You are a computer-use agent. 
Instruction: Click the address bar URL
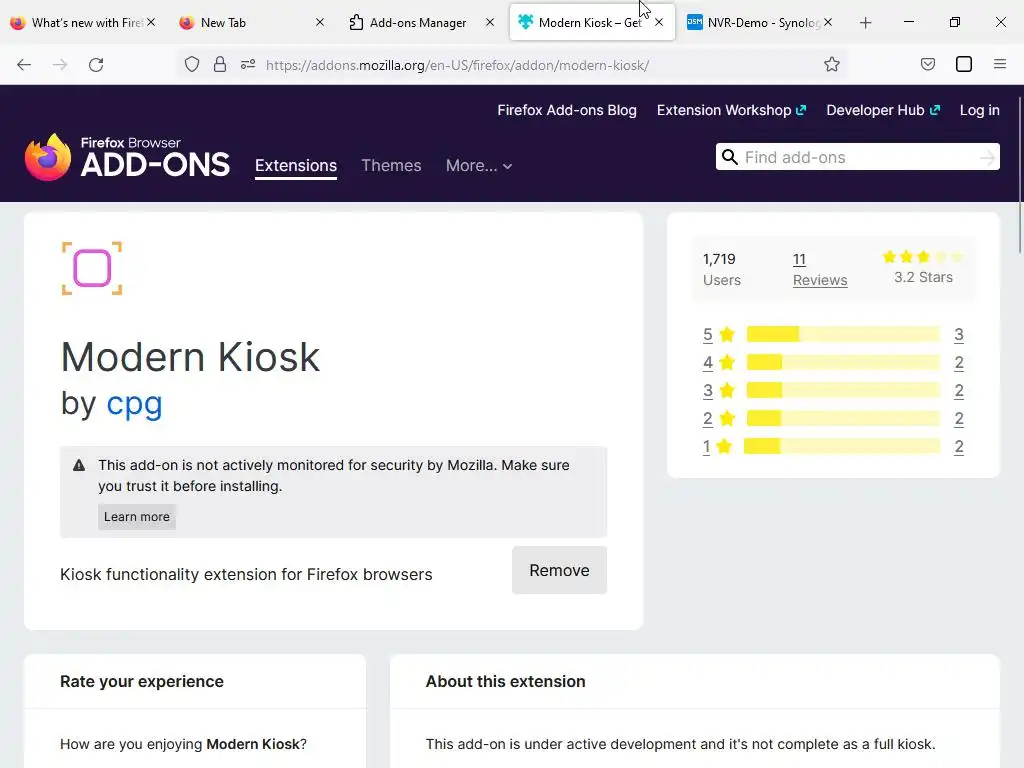pos(457,65)
